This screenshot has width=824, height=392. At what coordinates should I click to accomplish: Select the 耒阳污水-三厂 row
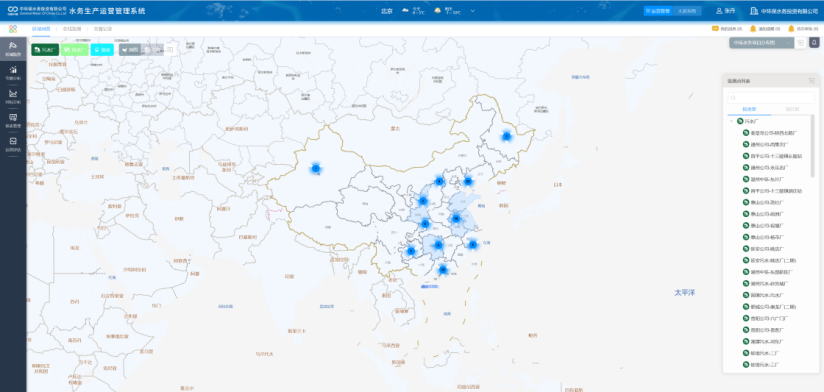pos(760,365)
